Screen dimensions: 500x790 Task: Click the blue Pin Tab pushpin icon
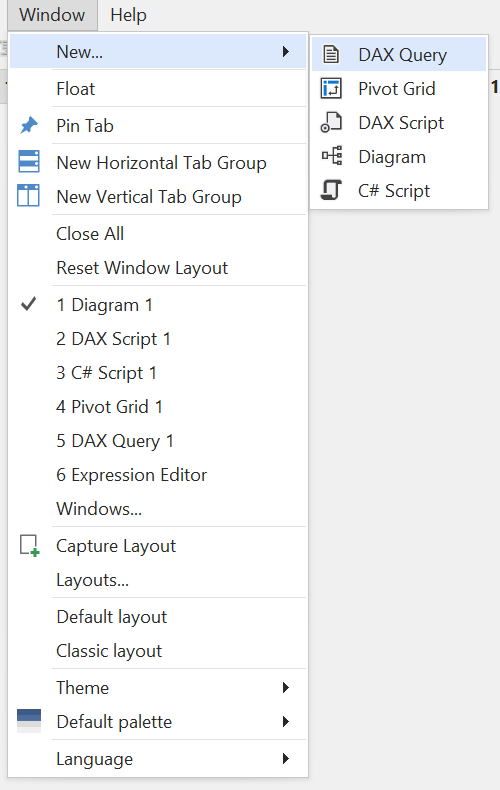(29, 125)
